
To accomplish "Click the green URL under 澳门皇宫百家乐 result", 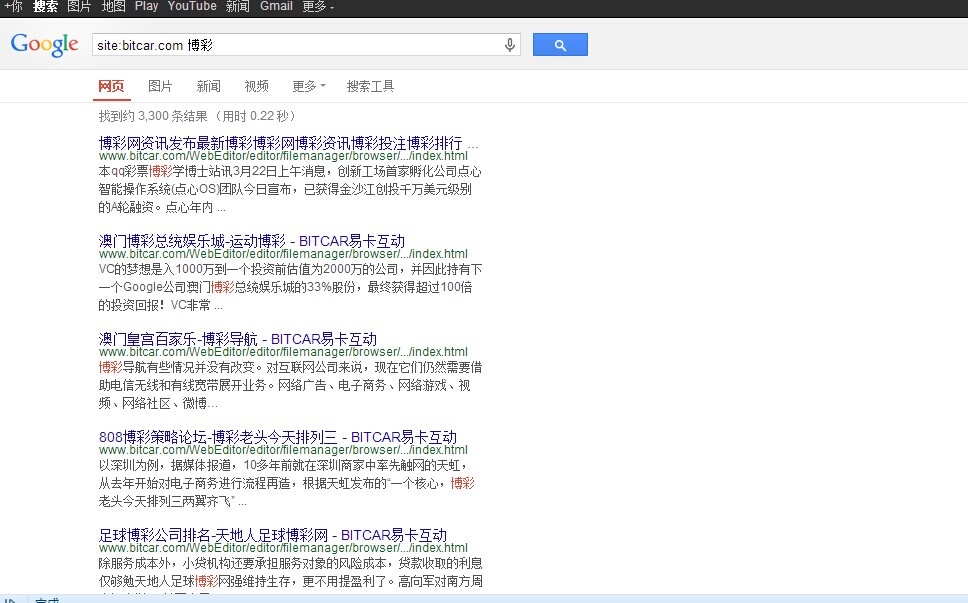I will 283,352.
